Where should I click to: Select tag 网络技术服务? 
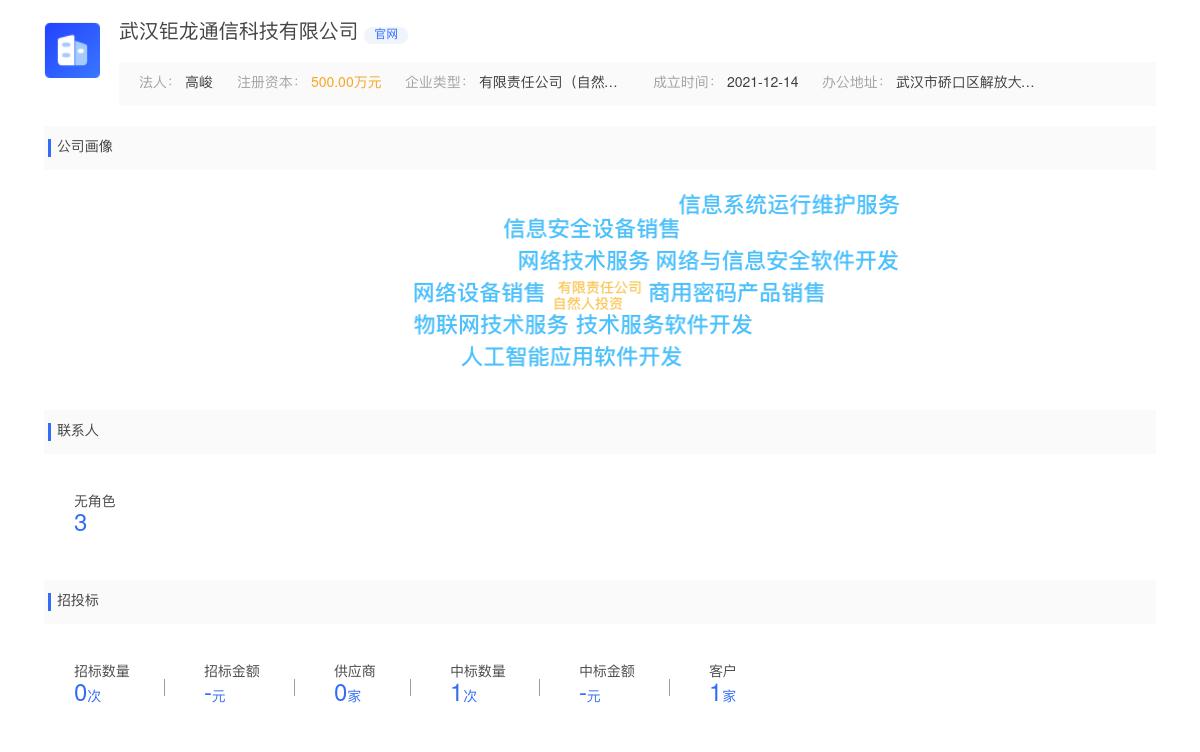click(x=584, y=261)
